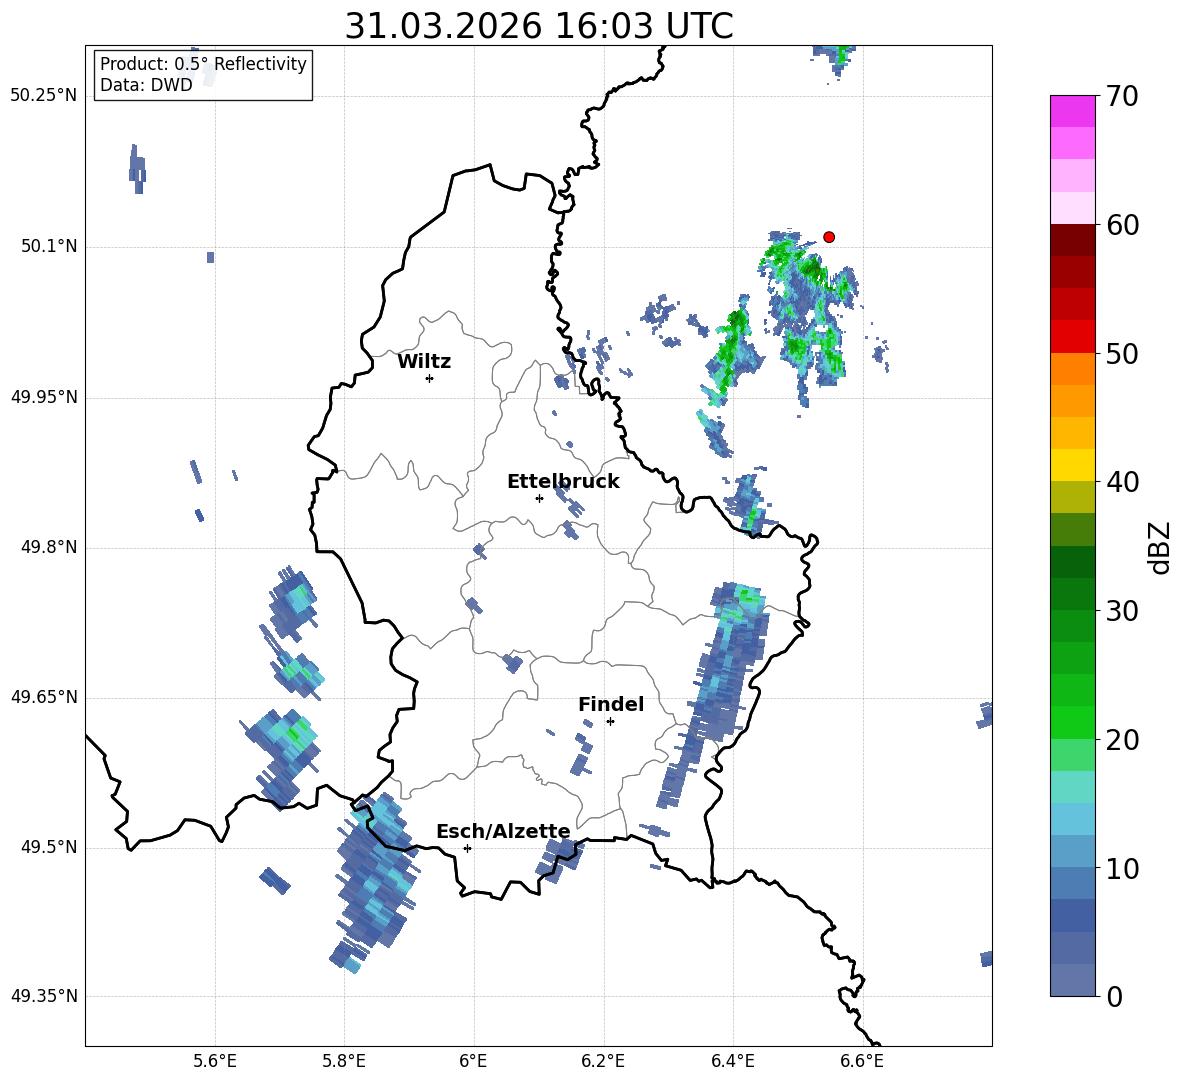This screenshot has width=1184, height=1081.
Task: Click the red dot marker on map
Action: point(828,237)
